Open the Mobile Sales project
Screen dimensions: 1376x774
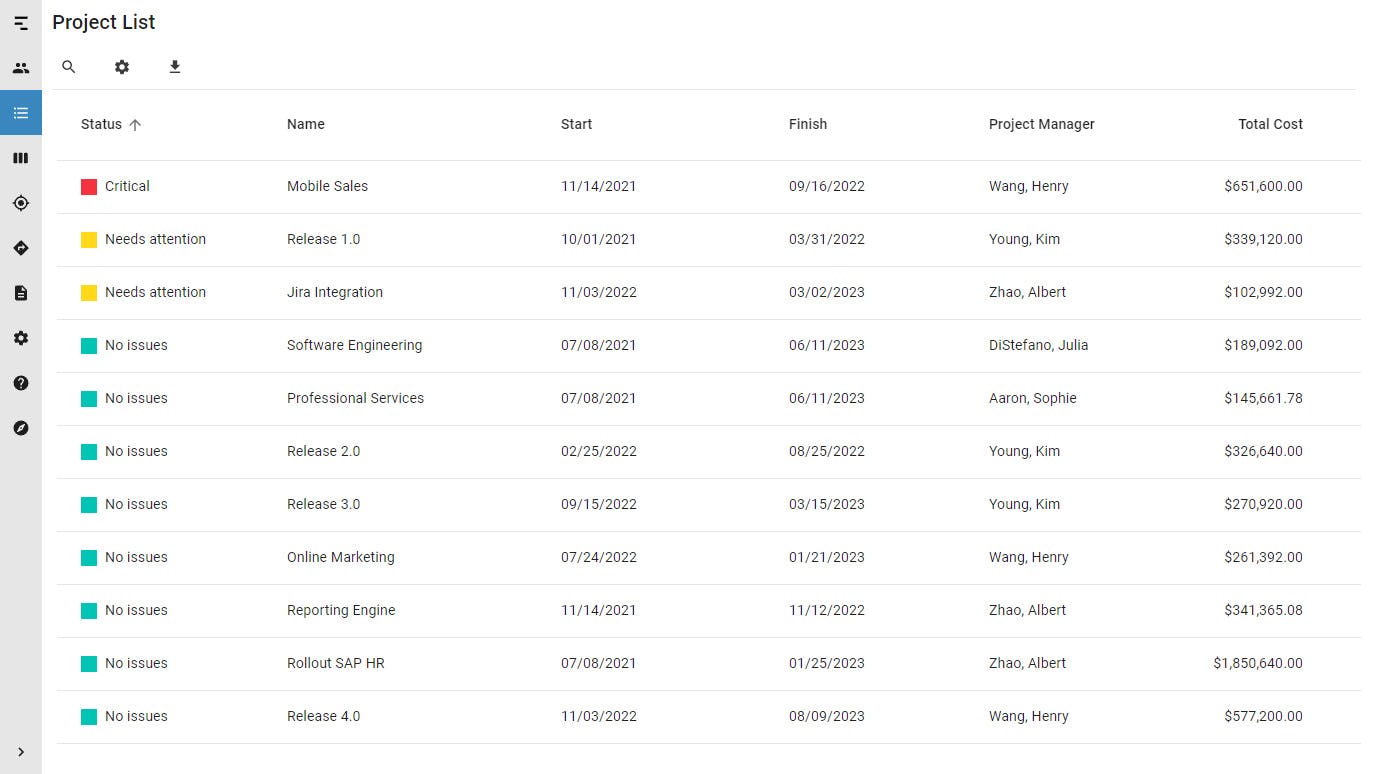click(x=327, y=186)
